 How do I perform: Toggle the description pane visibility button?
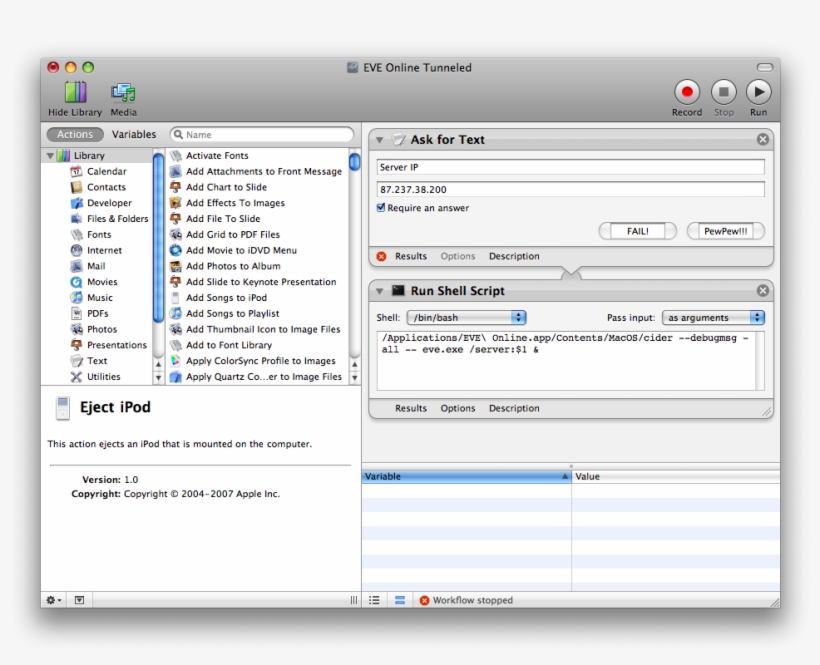(x=79, y=600)
